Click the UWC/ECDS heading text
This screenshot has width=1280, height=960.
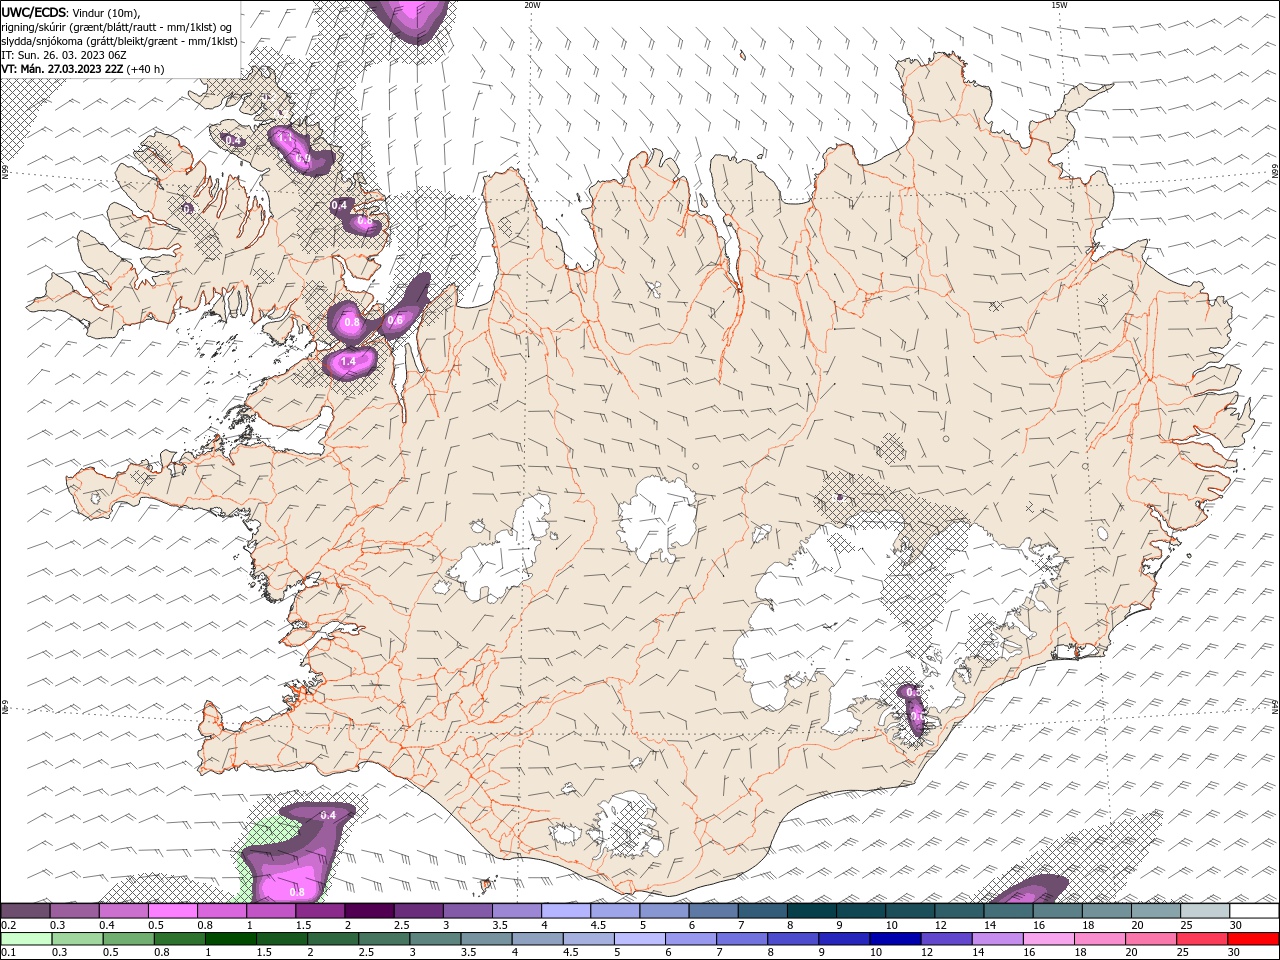point(35,12)
